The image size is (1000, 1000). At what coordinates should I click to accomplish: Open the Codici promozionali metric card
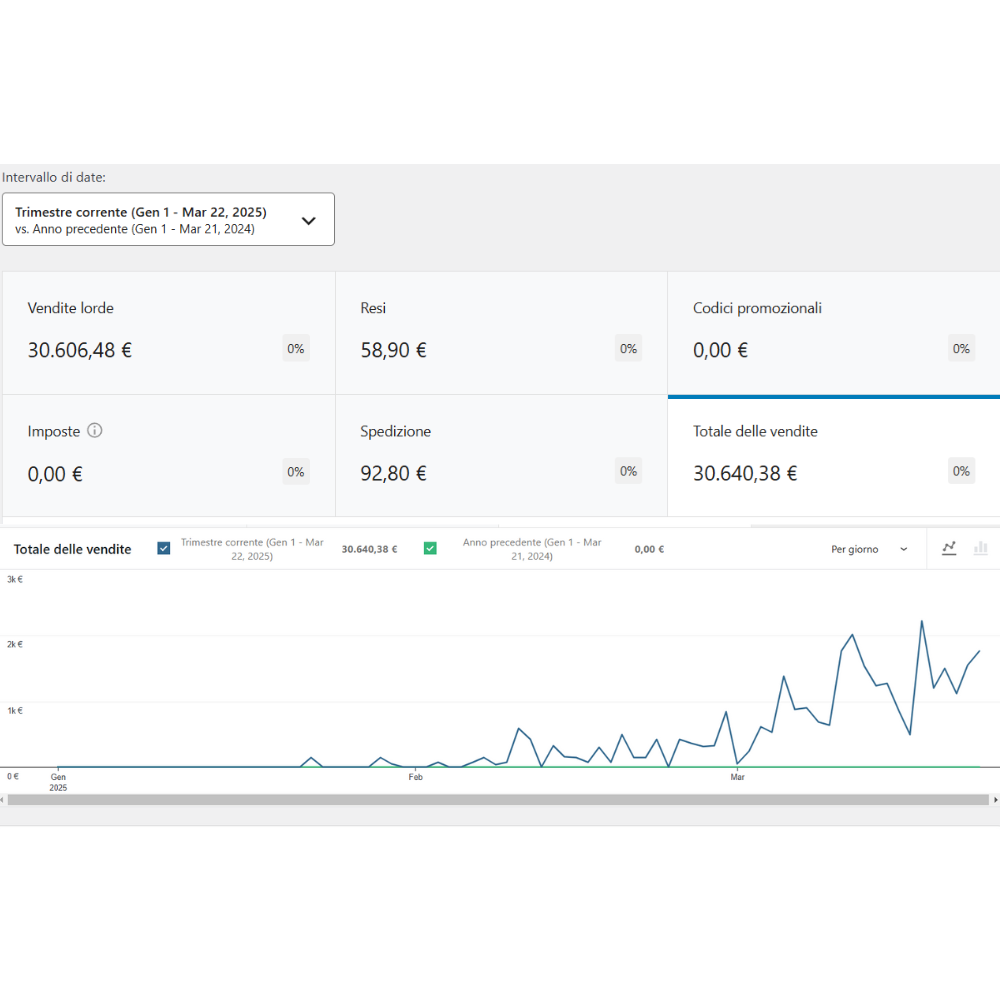833,332
